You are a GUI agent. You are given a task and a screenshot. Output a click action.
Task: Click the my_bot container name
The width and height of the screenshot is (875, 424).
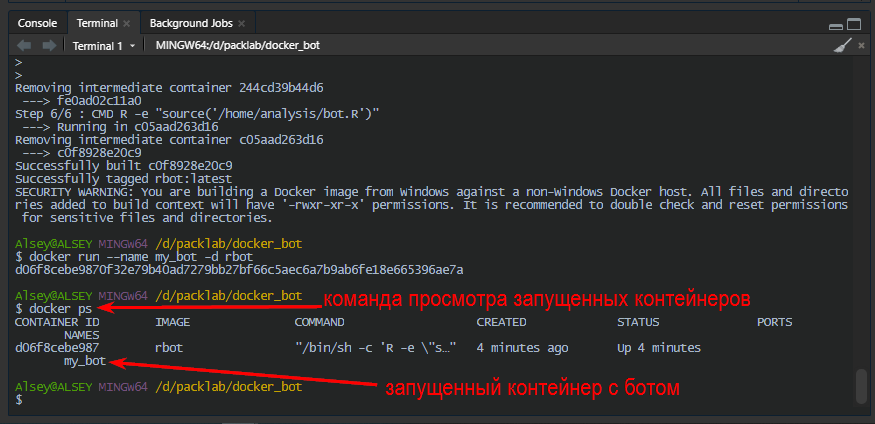(84, 361)
